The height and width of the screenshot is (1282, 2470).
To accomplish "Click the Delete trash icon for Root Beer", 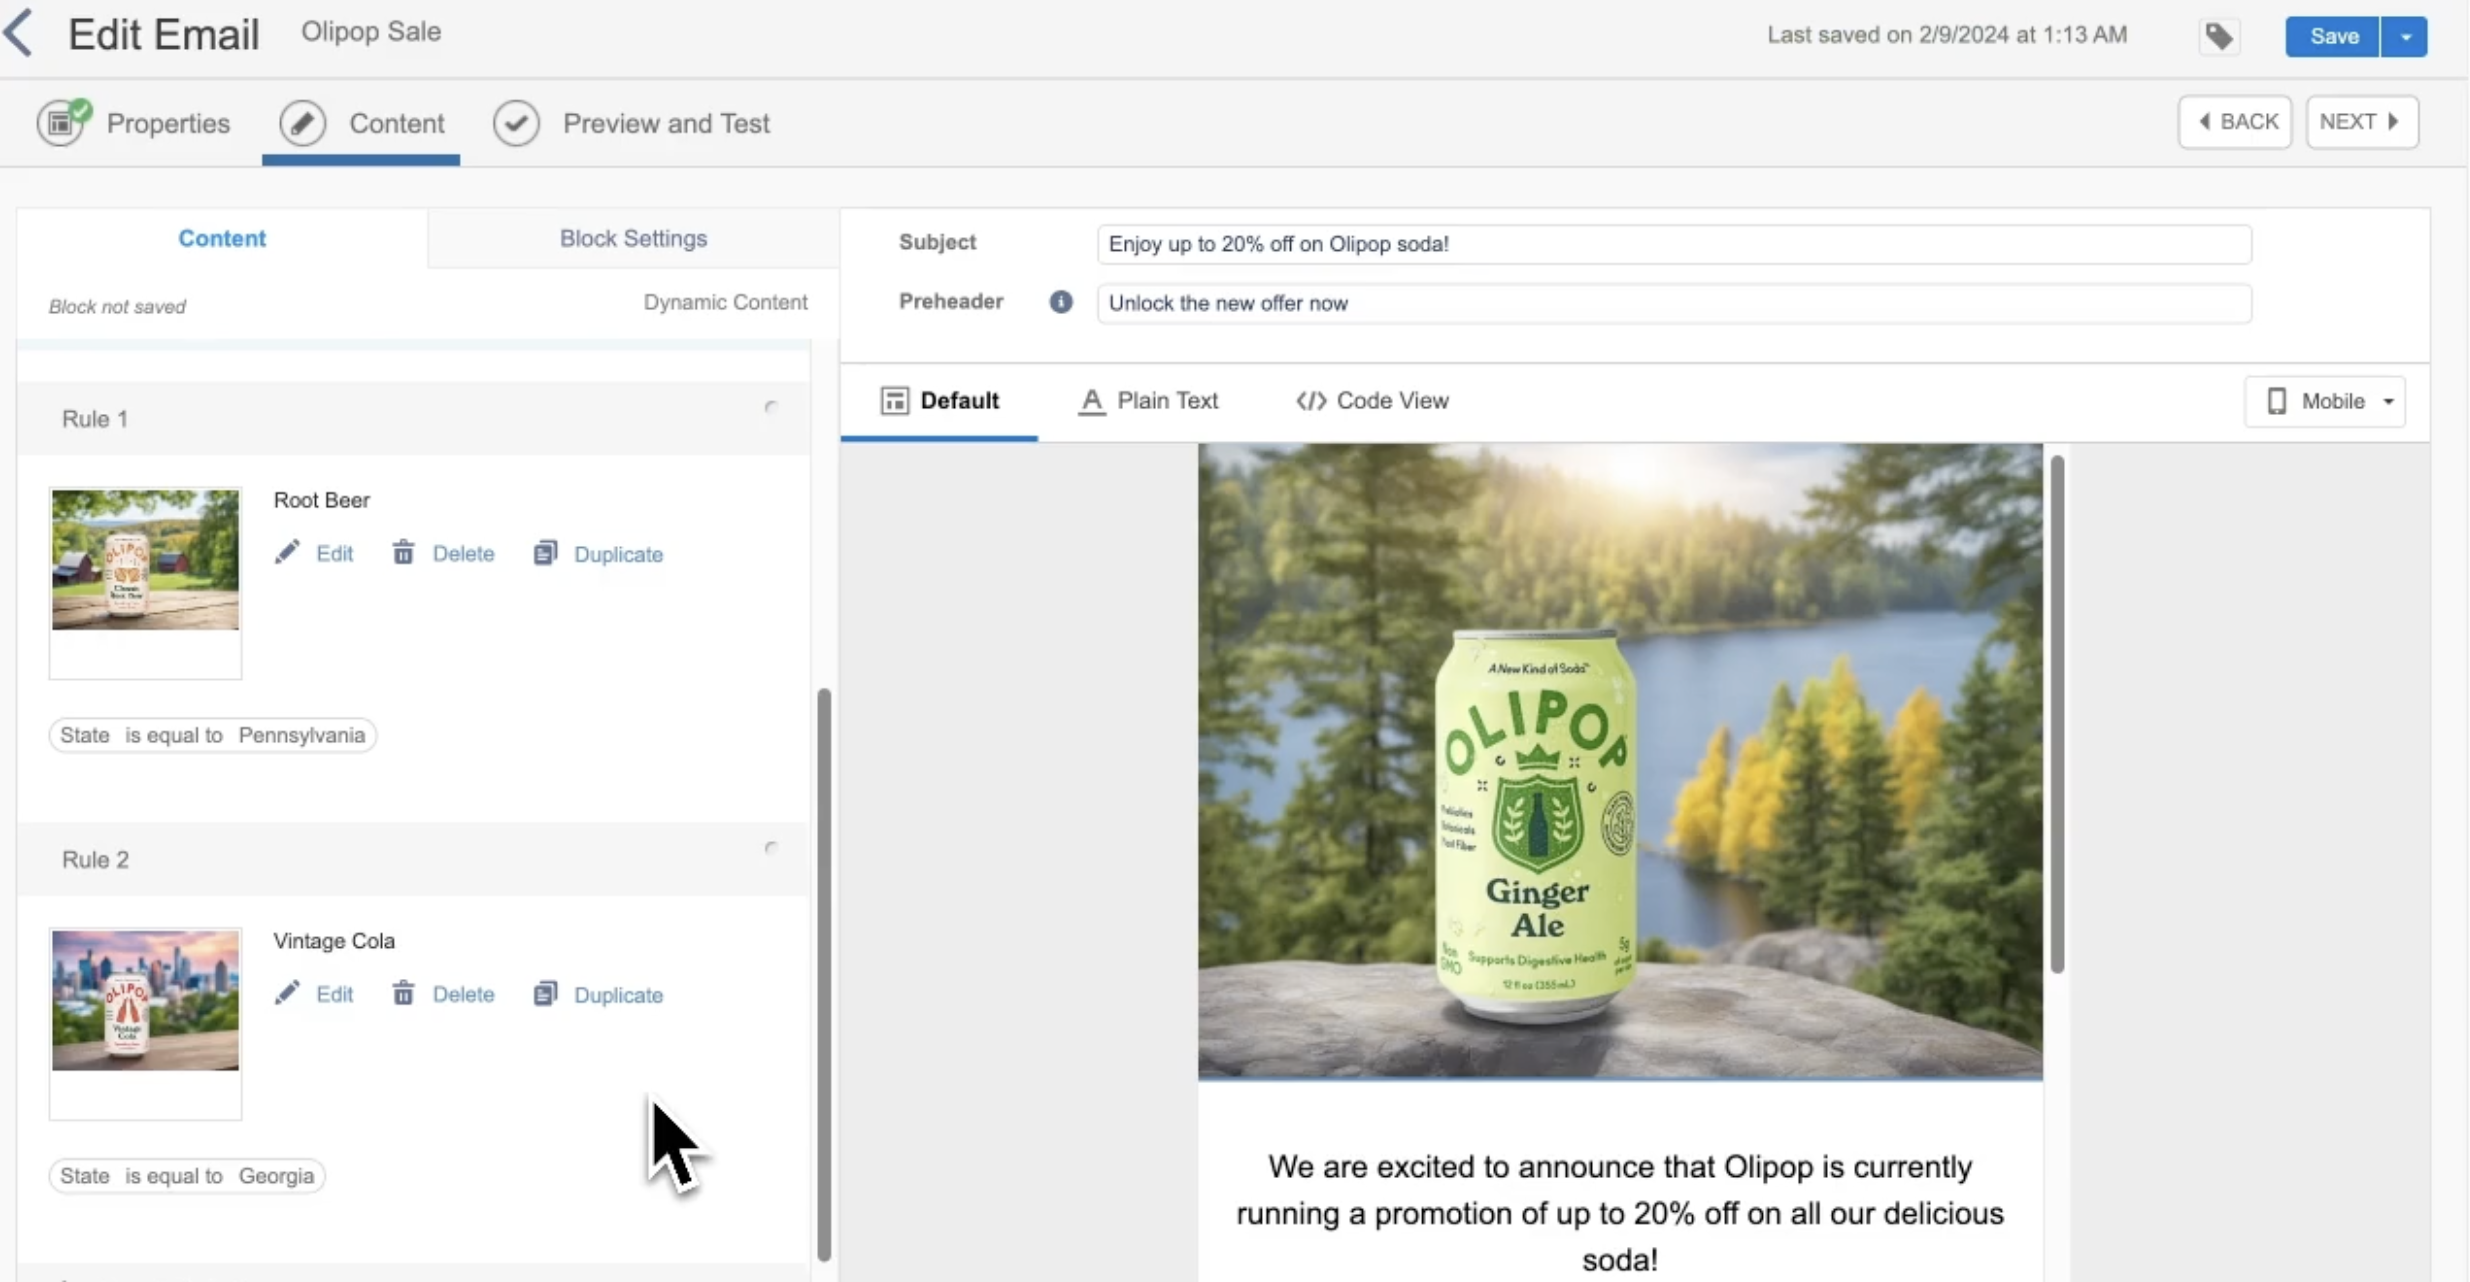I will click(403, 552).
